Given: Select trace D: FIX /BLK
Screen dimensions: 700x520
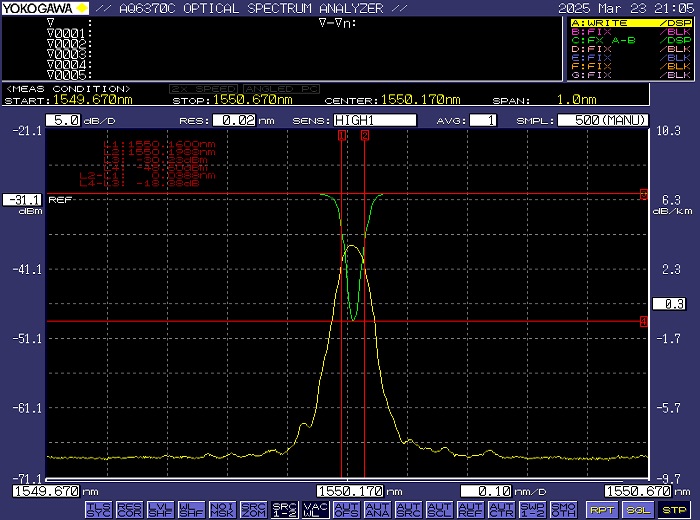Looking at the screenshot, I should tap(631, 49).
